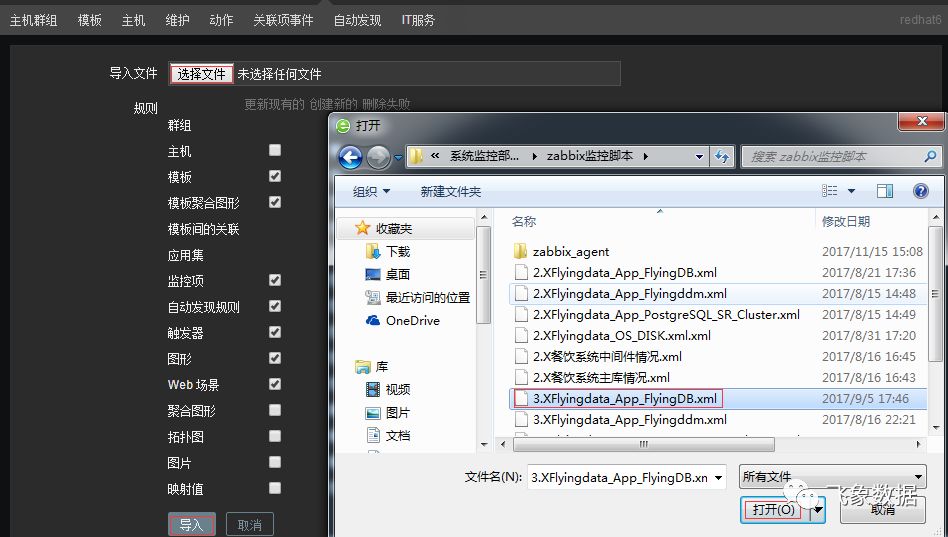
Task: Select file 2.X餐饮系统中间件情况.xml
Action: (597, 356)
